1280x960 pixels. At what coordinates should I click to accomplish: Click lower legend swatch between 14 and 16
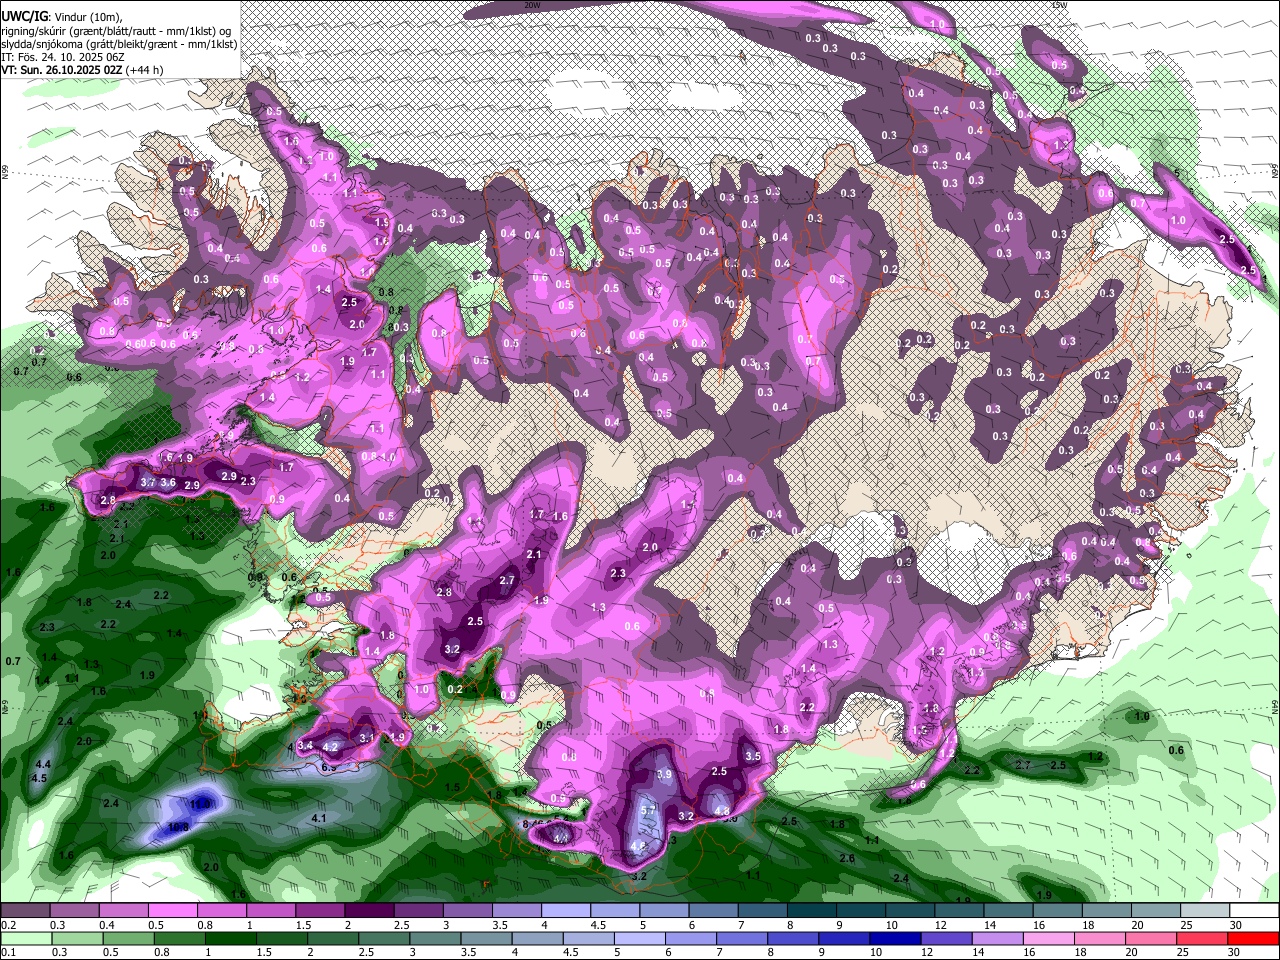997,939
